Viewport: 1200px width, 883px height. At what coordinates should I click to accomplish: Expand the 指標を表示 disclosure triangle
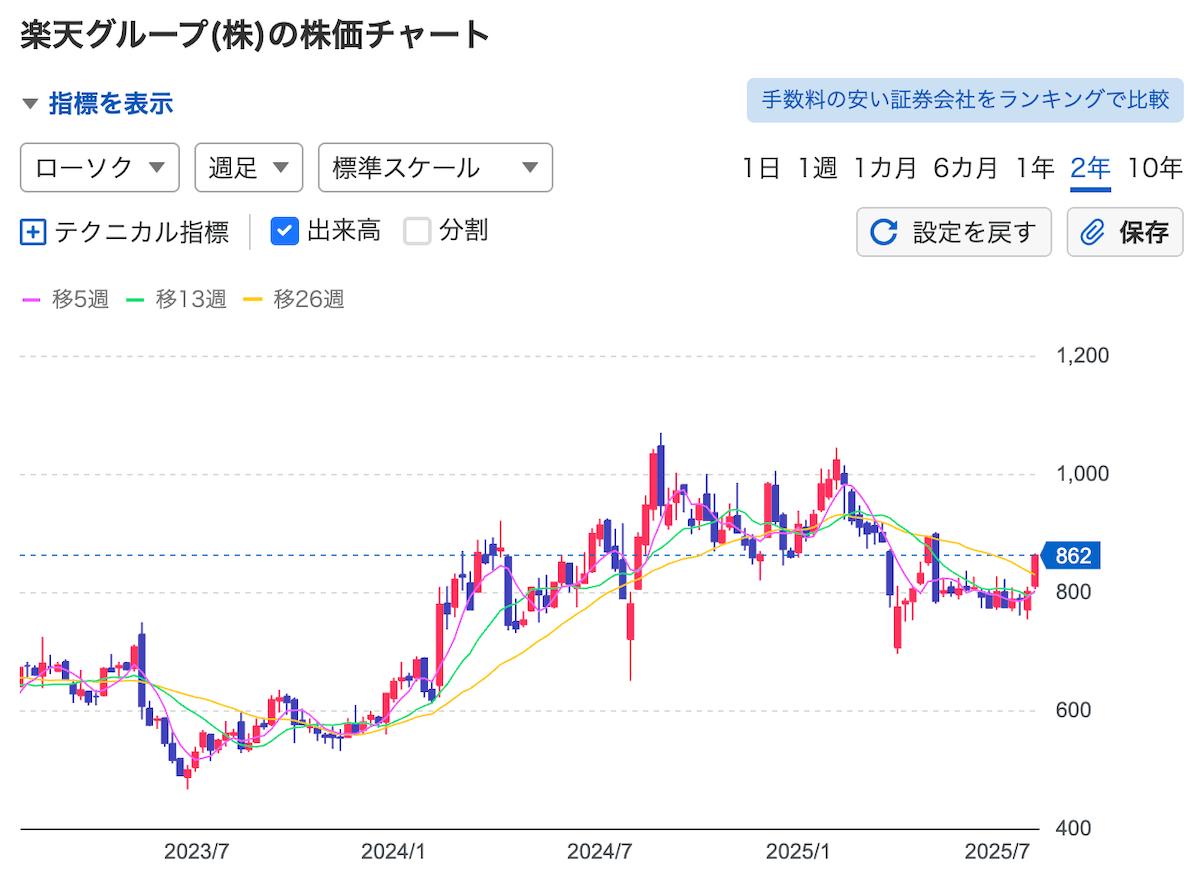31,103
